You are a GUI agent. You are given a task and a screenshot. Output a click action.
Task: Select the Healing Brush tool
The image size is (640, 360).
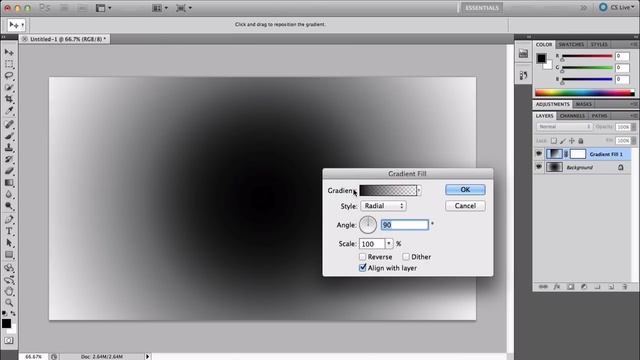9,124
